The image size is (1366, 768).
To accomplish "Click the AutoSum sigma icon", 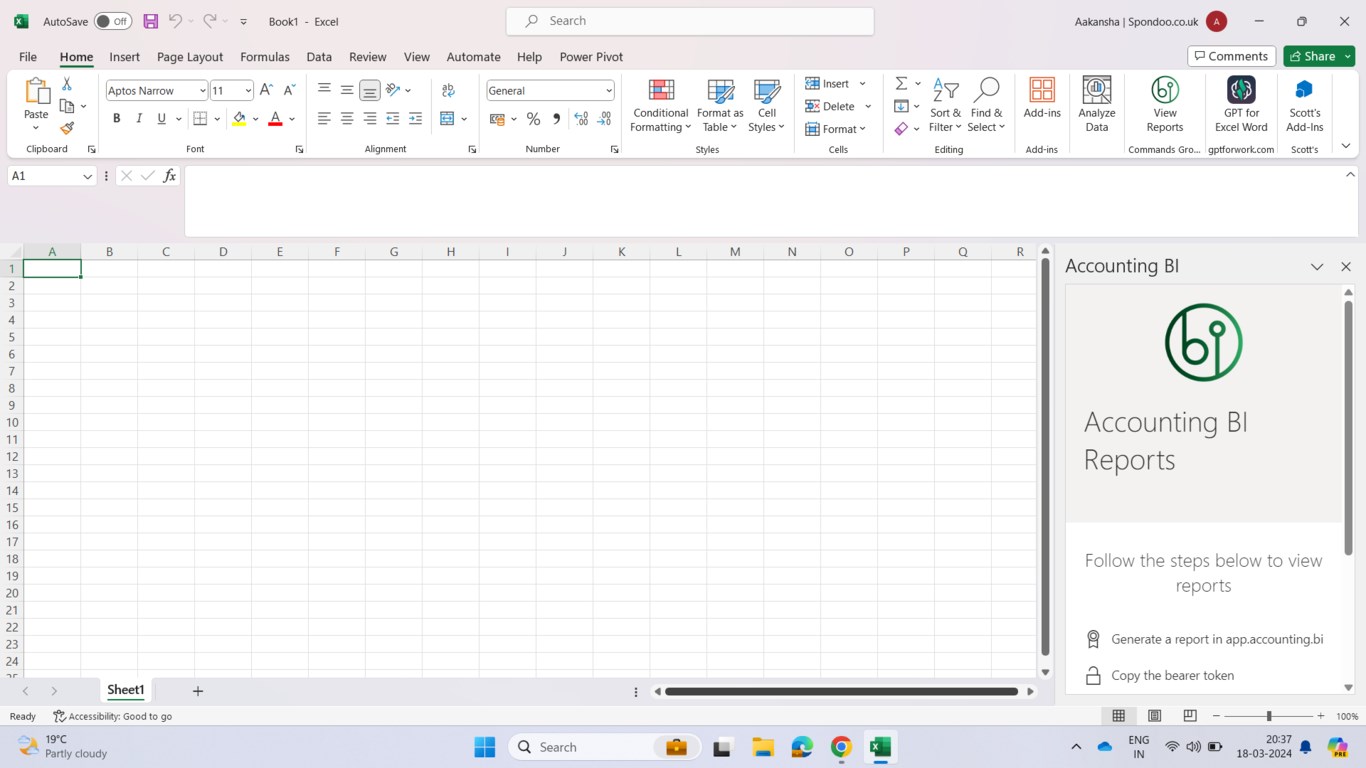I will tap(901, 84).
